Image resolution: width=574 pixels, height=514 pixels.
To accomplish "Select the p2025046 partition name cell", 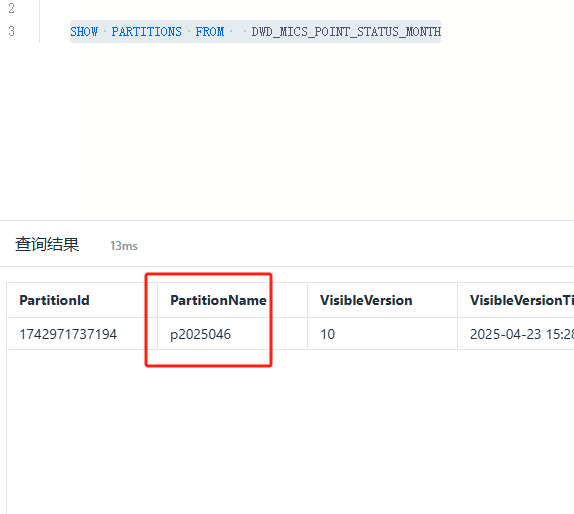I will tap(201, 334).
